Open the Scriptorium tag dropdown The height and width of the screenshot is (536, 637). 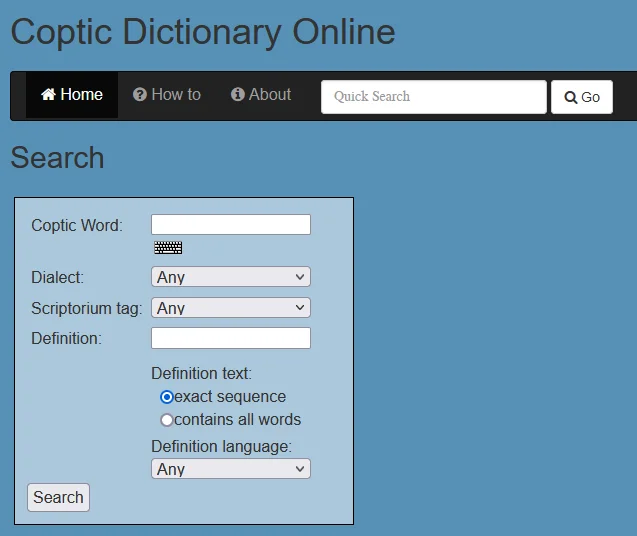(x=230, y=308)
